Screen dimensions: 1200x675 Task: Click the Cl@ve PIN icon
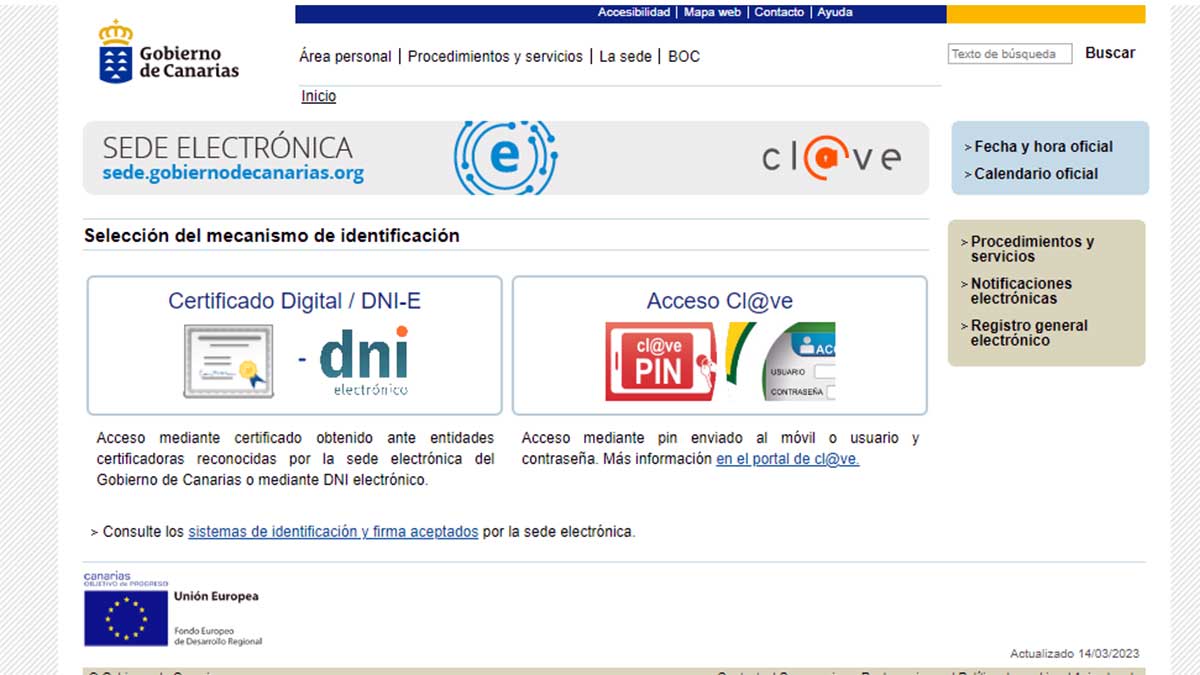[x=660, y=361]
